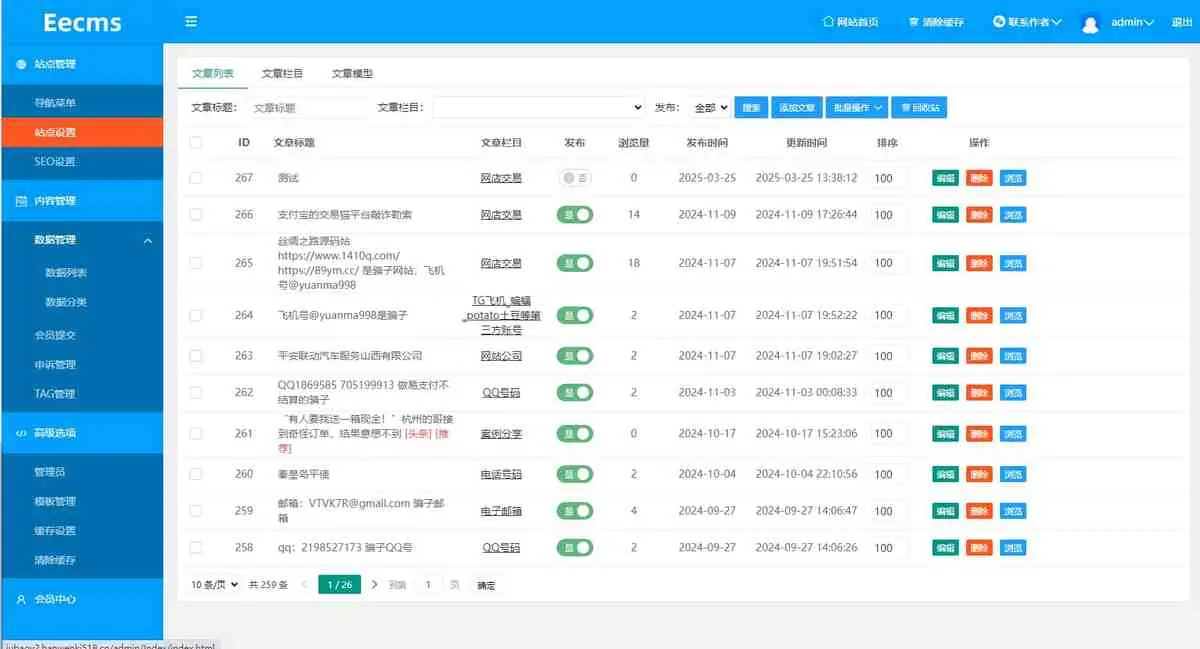Check the select-all checkbox in table header
The image size is (1200, 649).
click(x=196, y=142)
